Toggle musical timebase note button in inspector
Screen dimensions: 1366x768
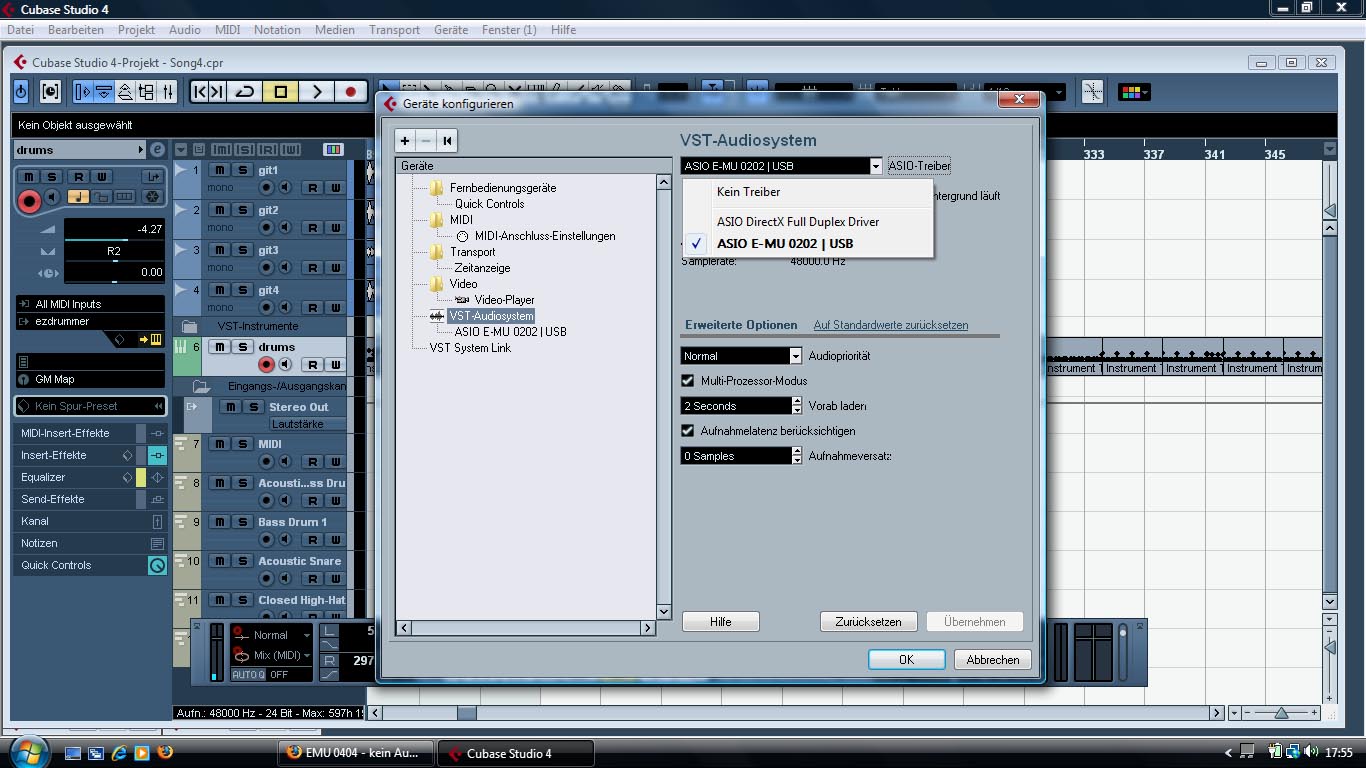click(x=79, y=197)
